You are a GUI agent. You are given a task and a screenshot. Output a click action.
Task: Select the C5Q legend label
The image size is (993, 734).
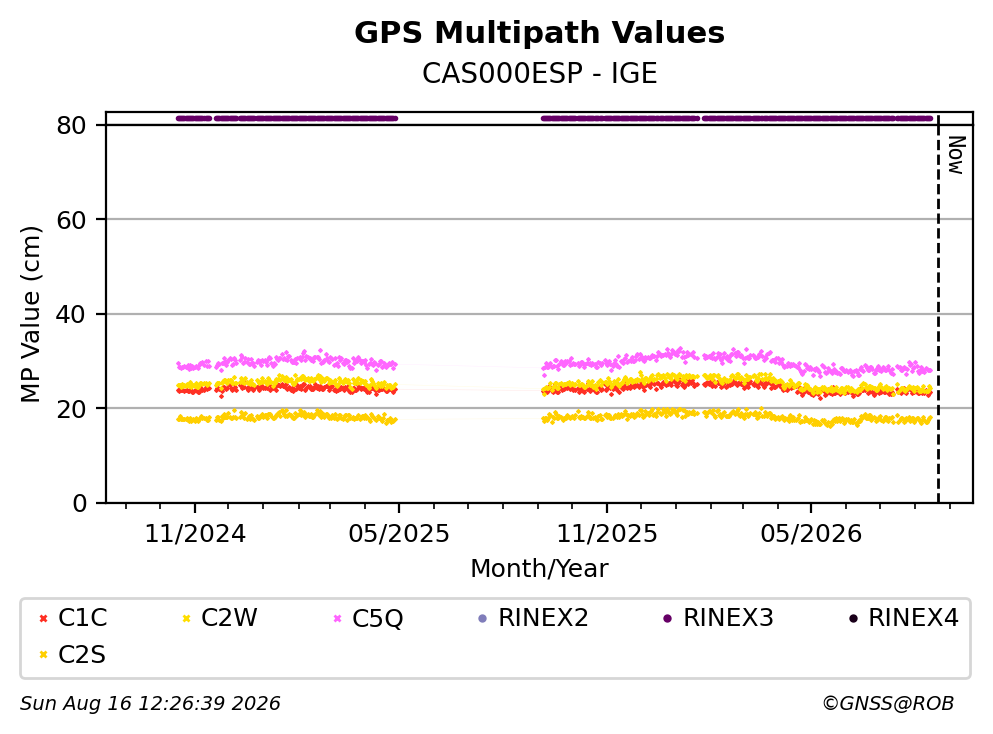pos(377,618)
